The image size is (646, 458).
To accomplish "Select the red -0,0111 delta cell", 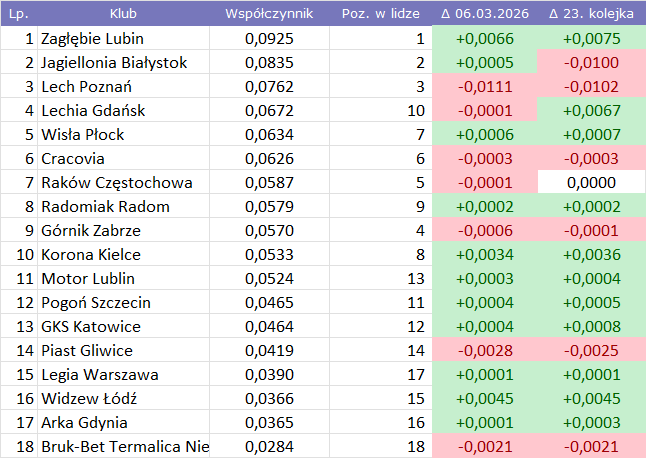I will pos(485,87).
